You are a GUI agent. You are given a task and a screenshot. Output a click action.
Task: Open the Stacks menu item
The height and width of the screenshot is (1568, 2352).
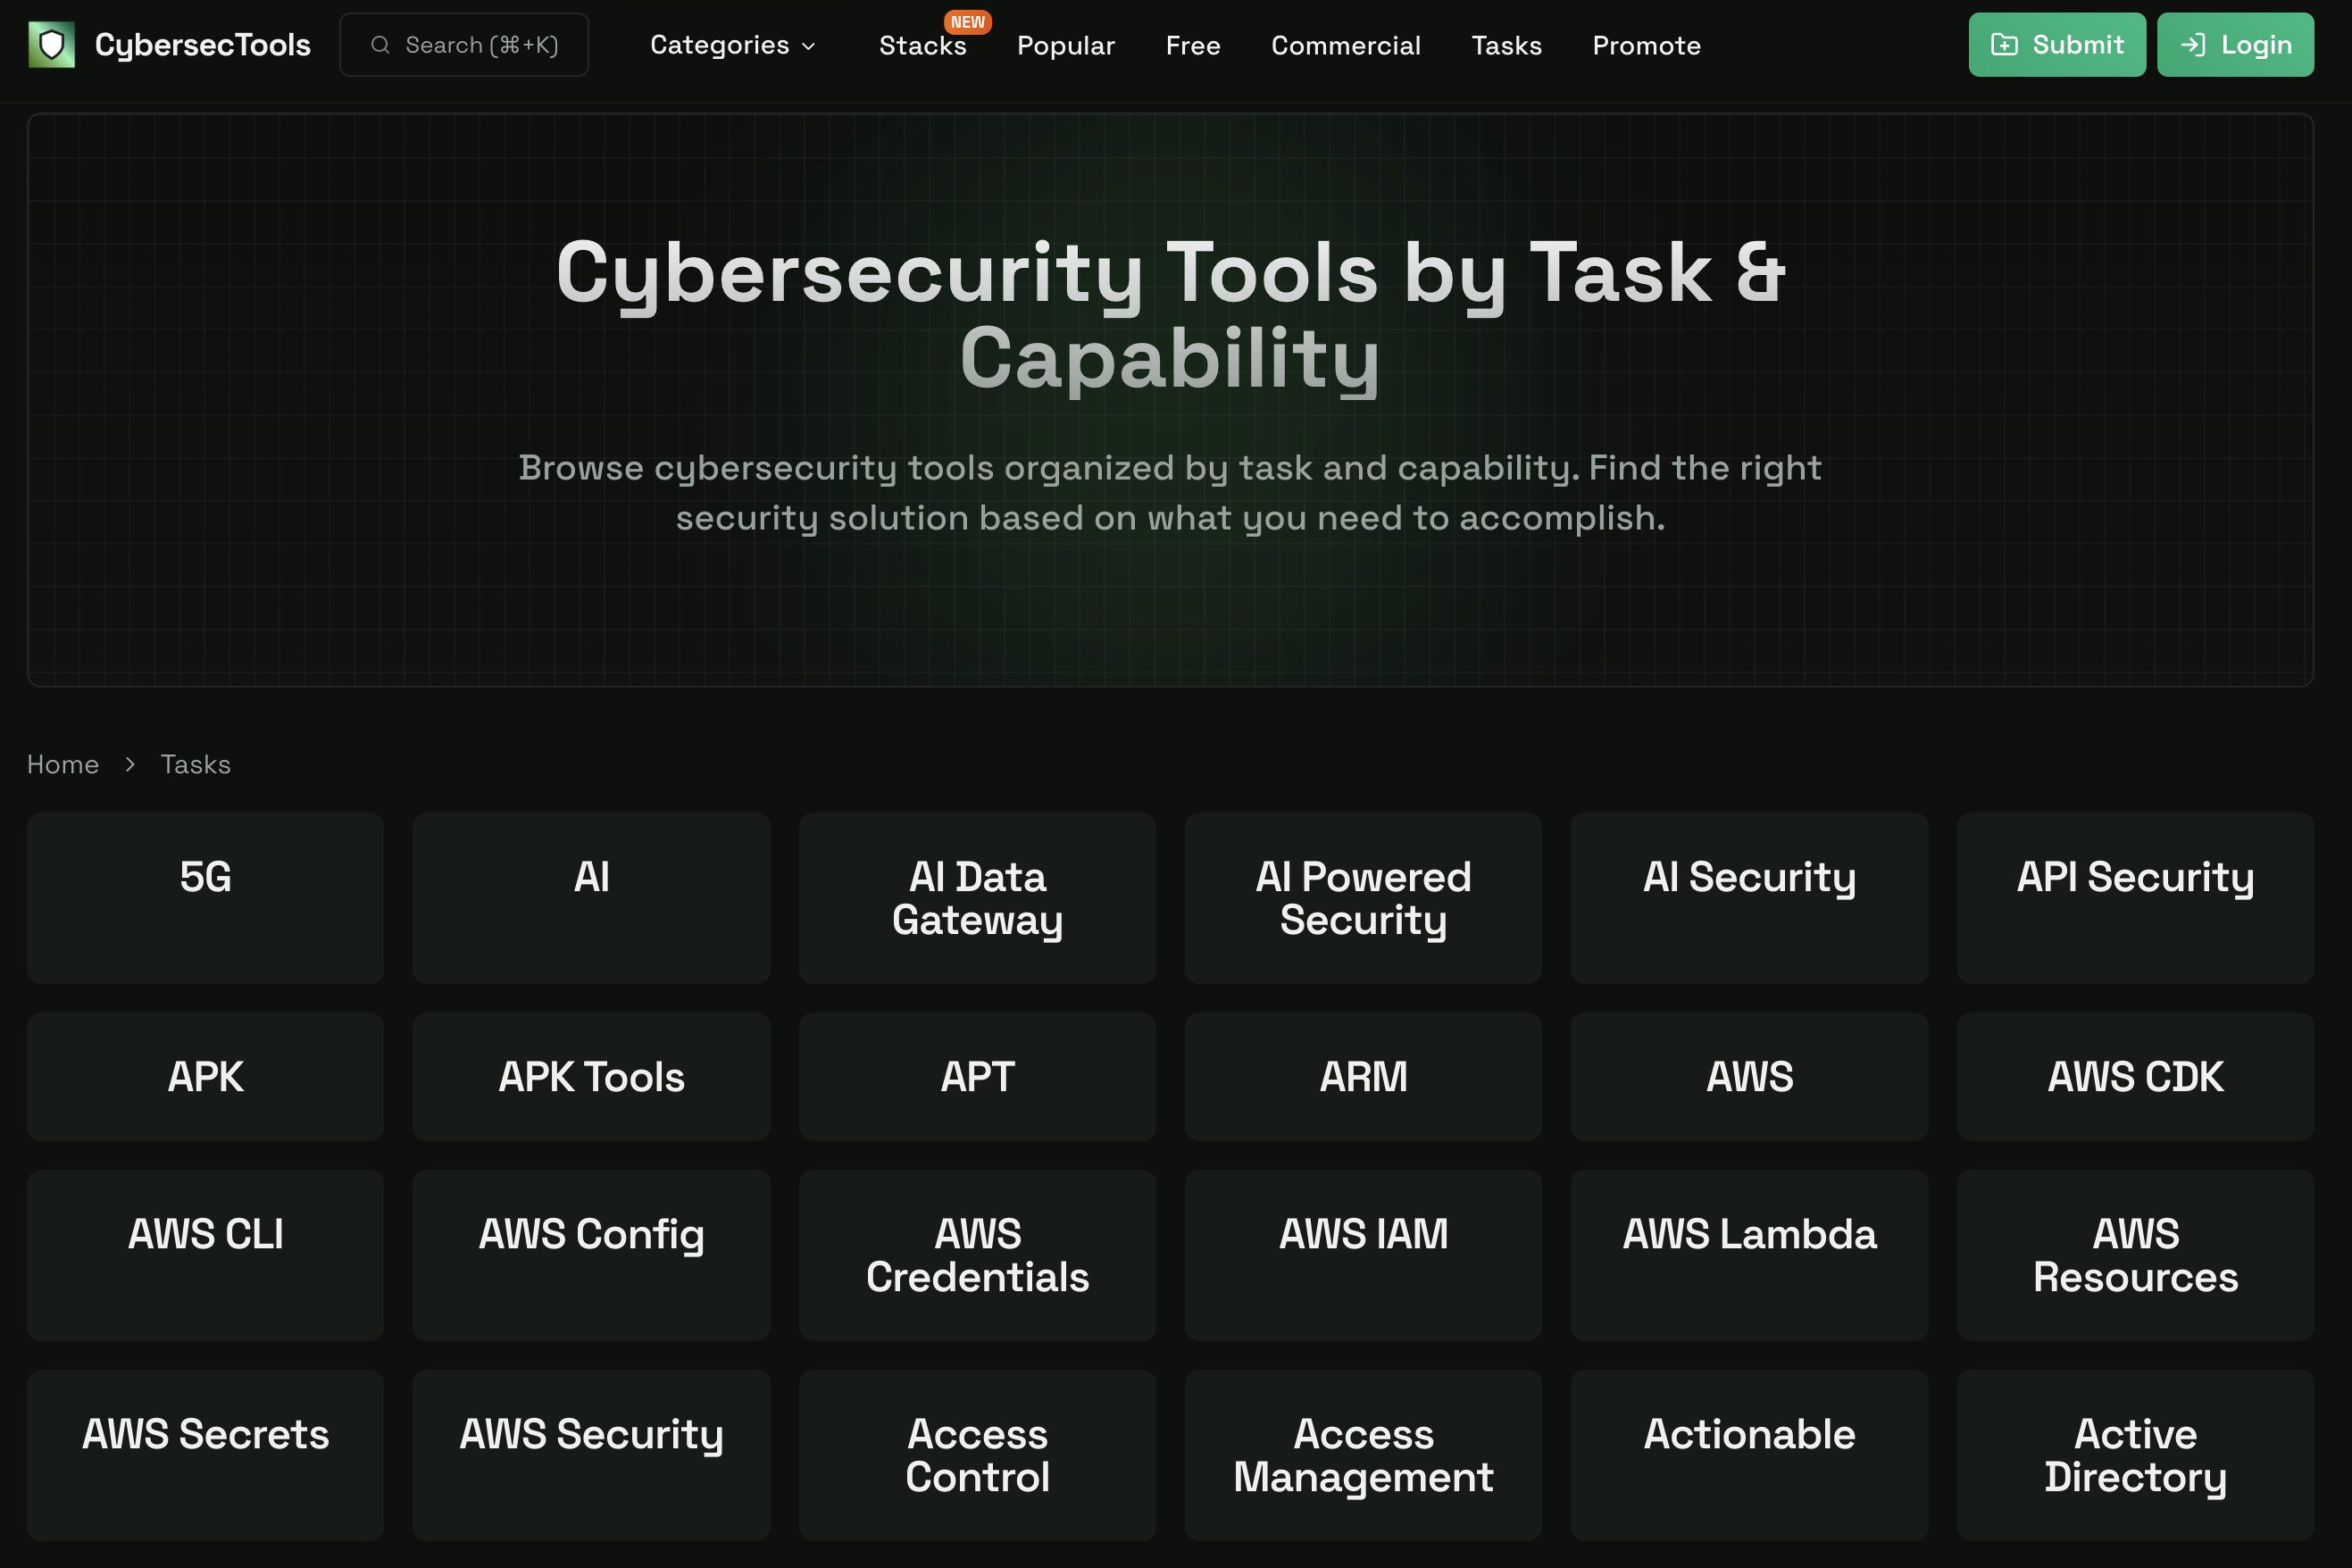point(923,47)
